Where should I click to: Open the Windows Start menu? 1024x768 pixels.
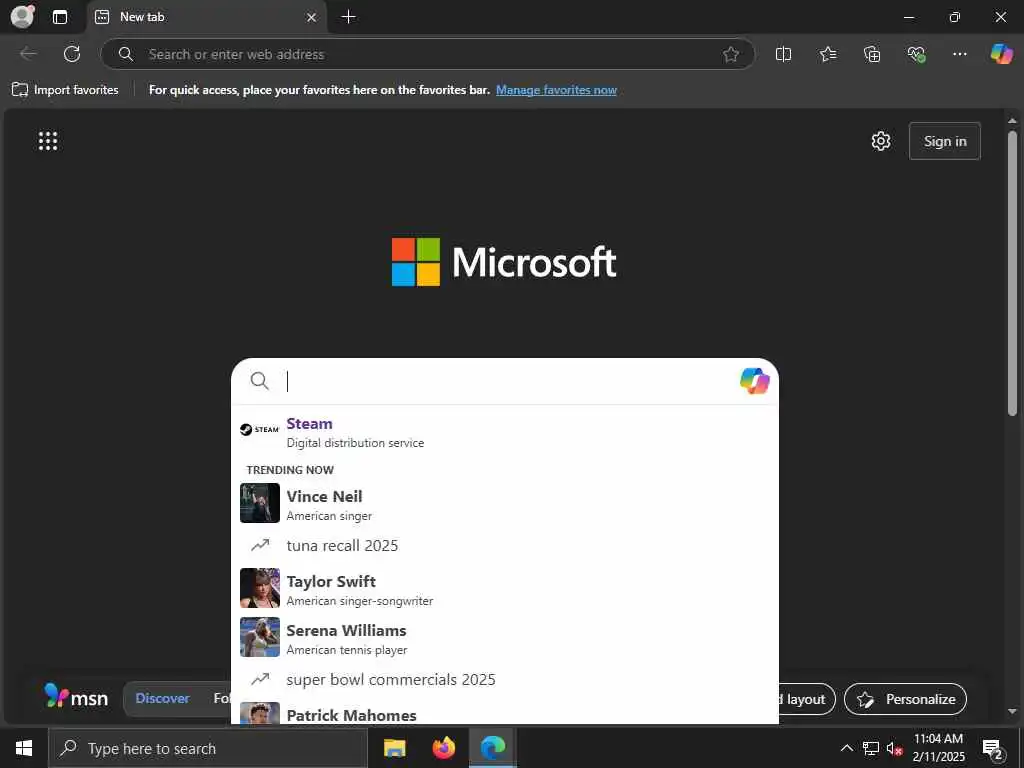(24, 748)
